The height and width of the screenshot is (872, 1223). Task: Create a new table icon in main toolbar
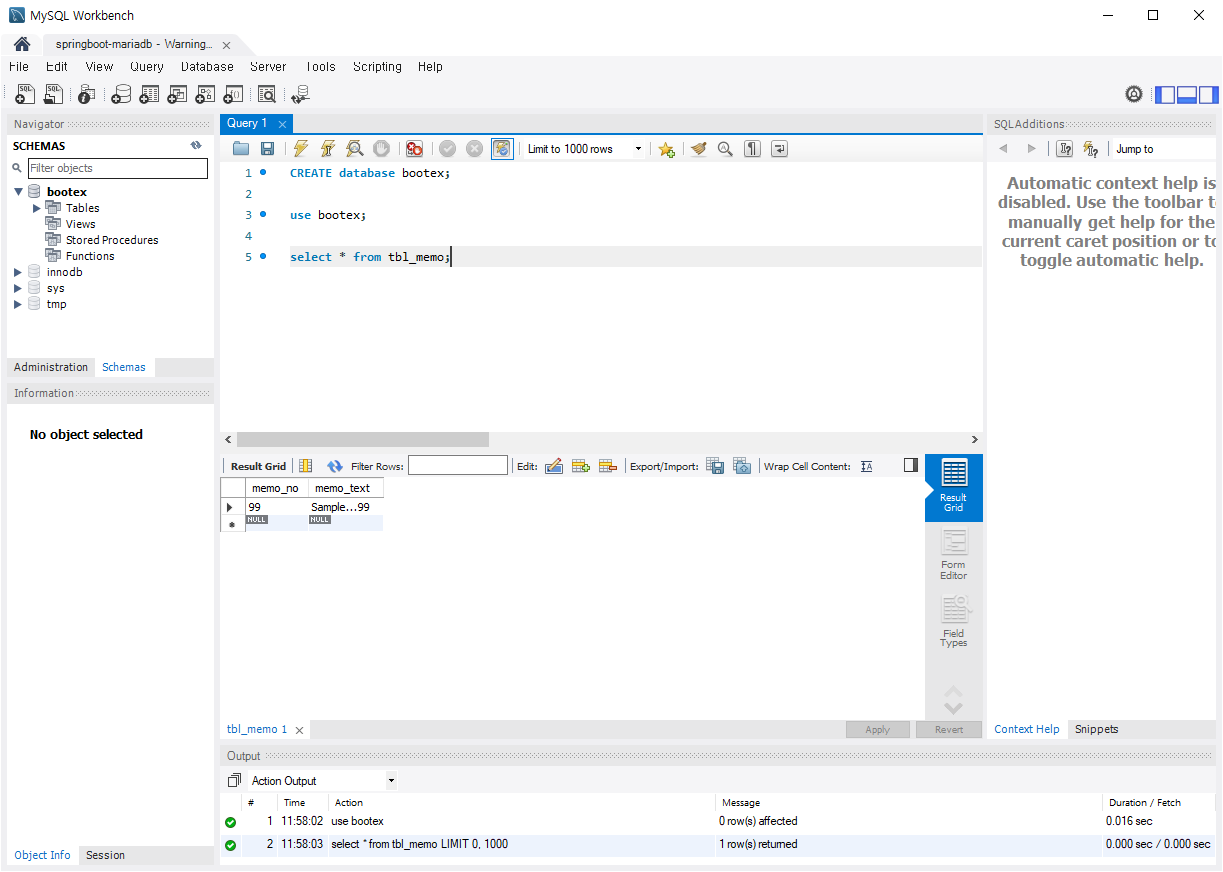coord(149,94)
